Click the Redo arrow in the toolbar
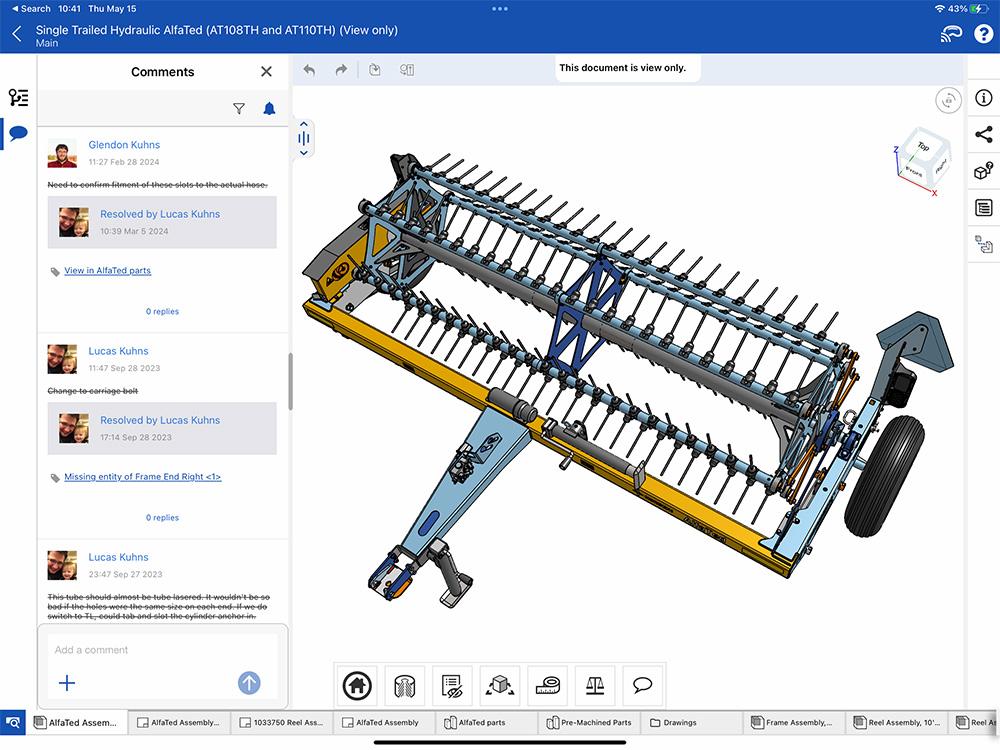1000x750 pixels. tap(340, 69)
